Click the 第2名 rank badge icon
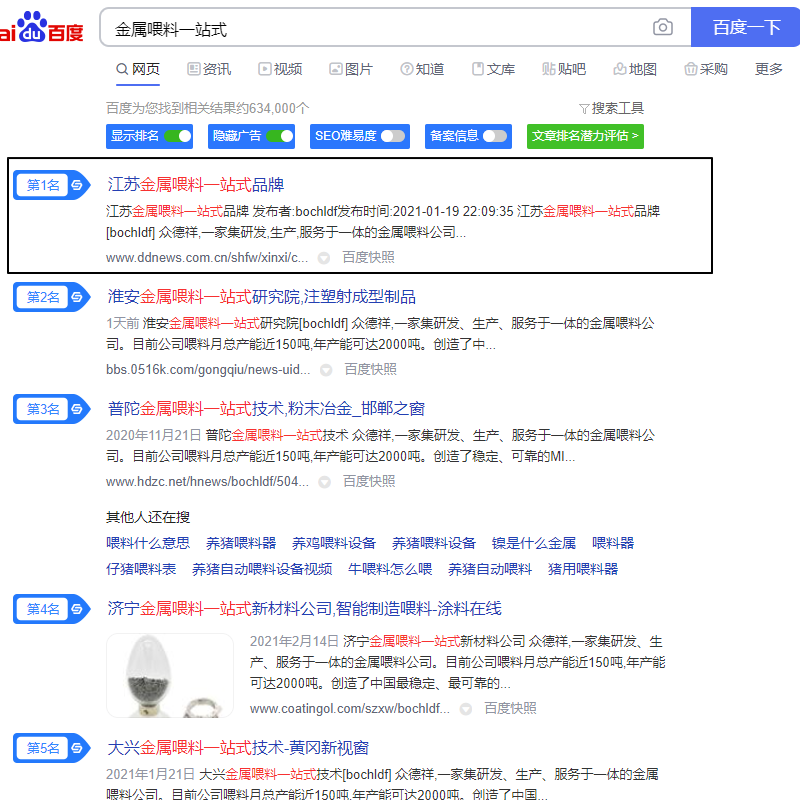This screenshot has width=800, height=800. click(52, 297)
